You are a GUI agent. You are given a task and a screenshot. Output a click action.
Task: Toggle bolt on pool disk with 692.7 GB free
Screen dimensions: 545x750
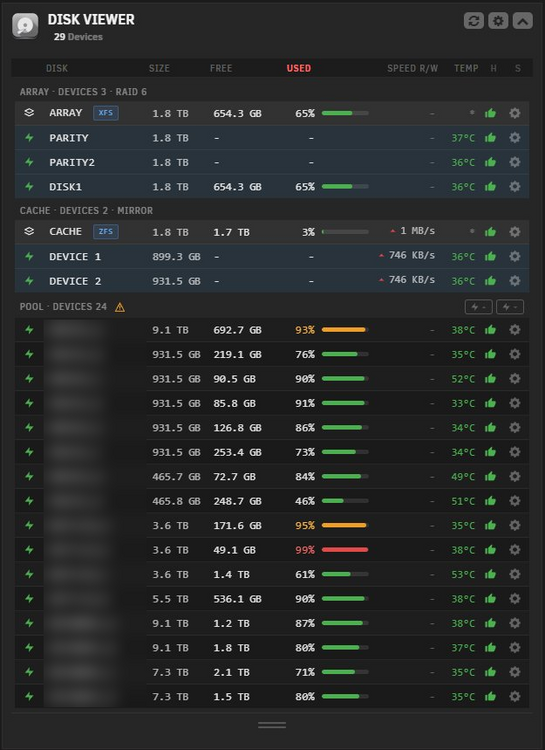pyautogui.click(x=29, y=330)
